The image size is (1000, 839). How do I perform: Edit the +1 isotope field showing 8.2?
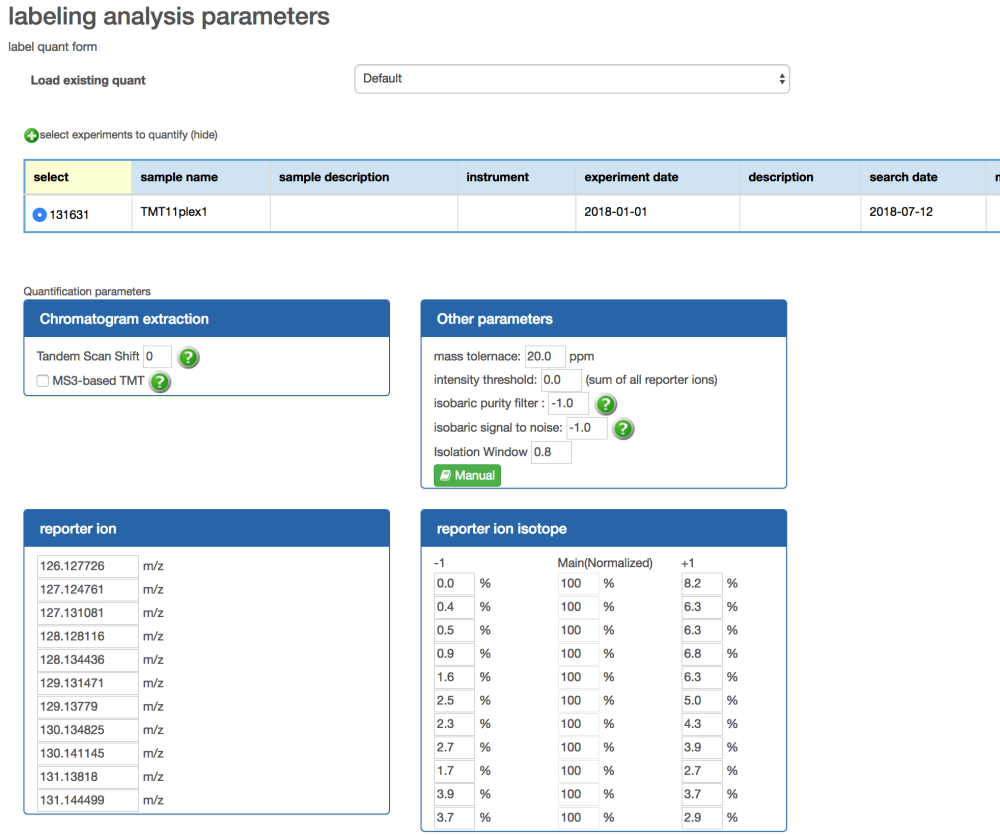coord(702,583)
